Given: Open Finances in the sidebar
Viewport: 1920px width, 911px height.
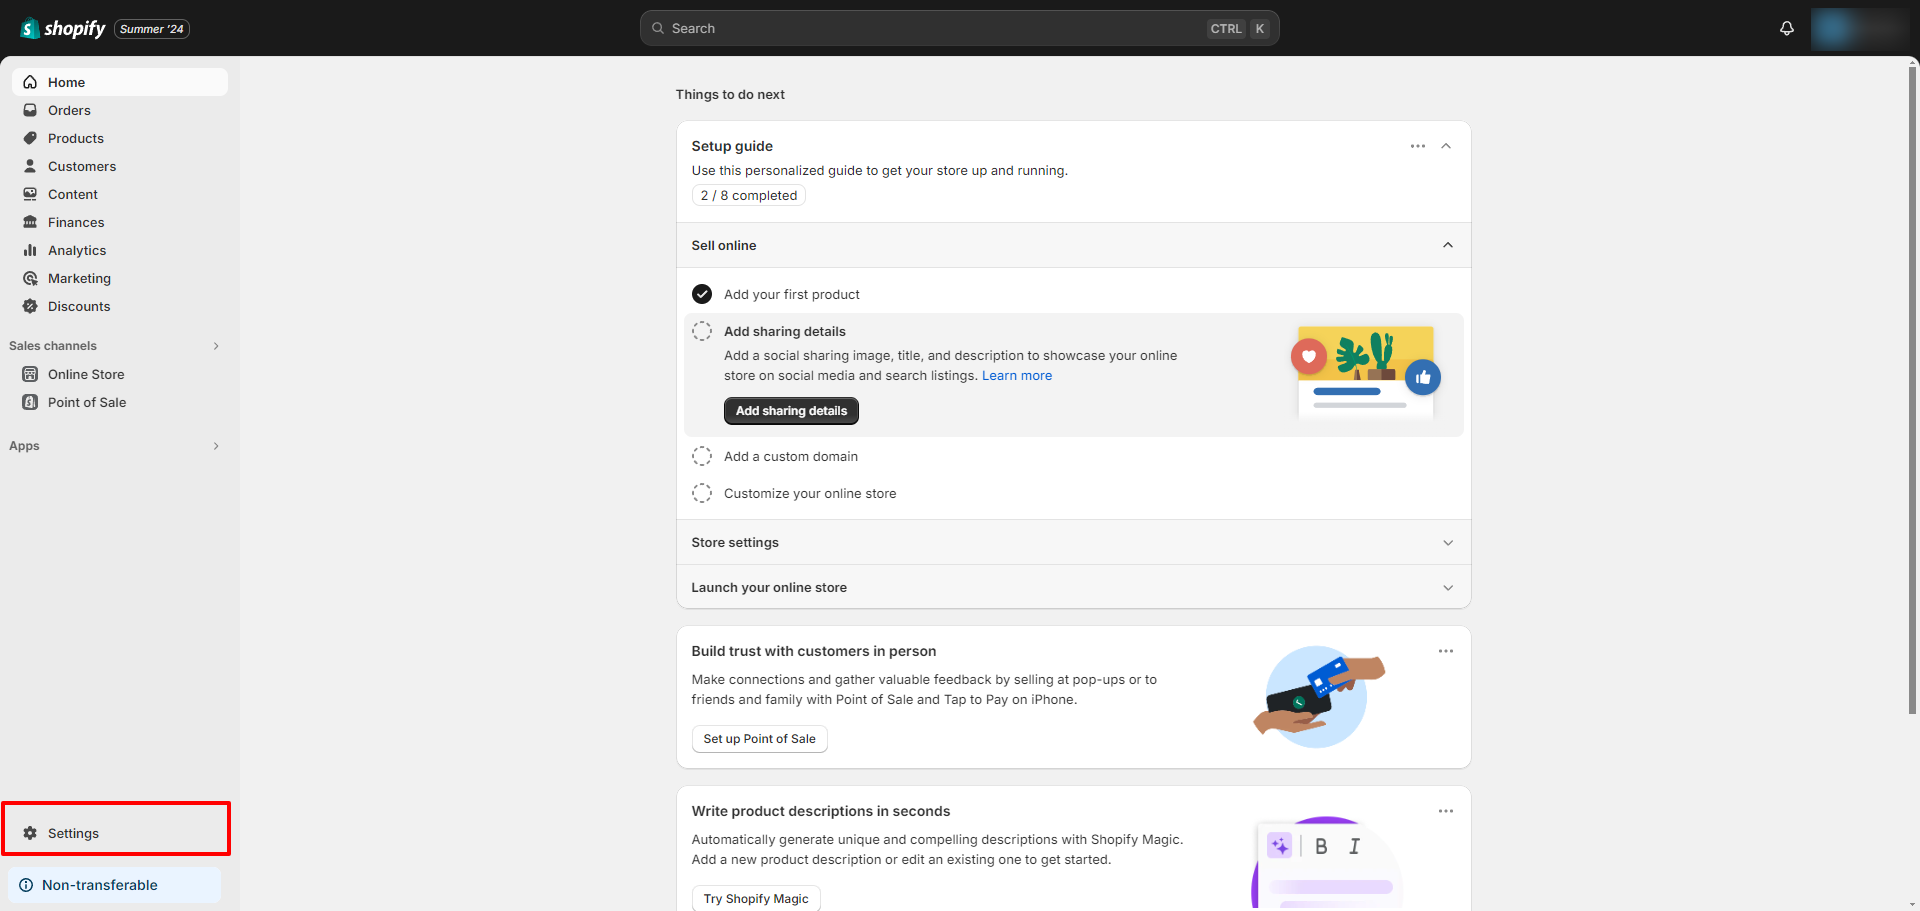Looking at the screenshot, I should (x=120, y=222).
